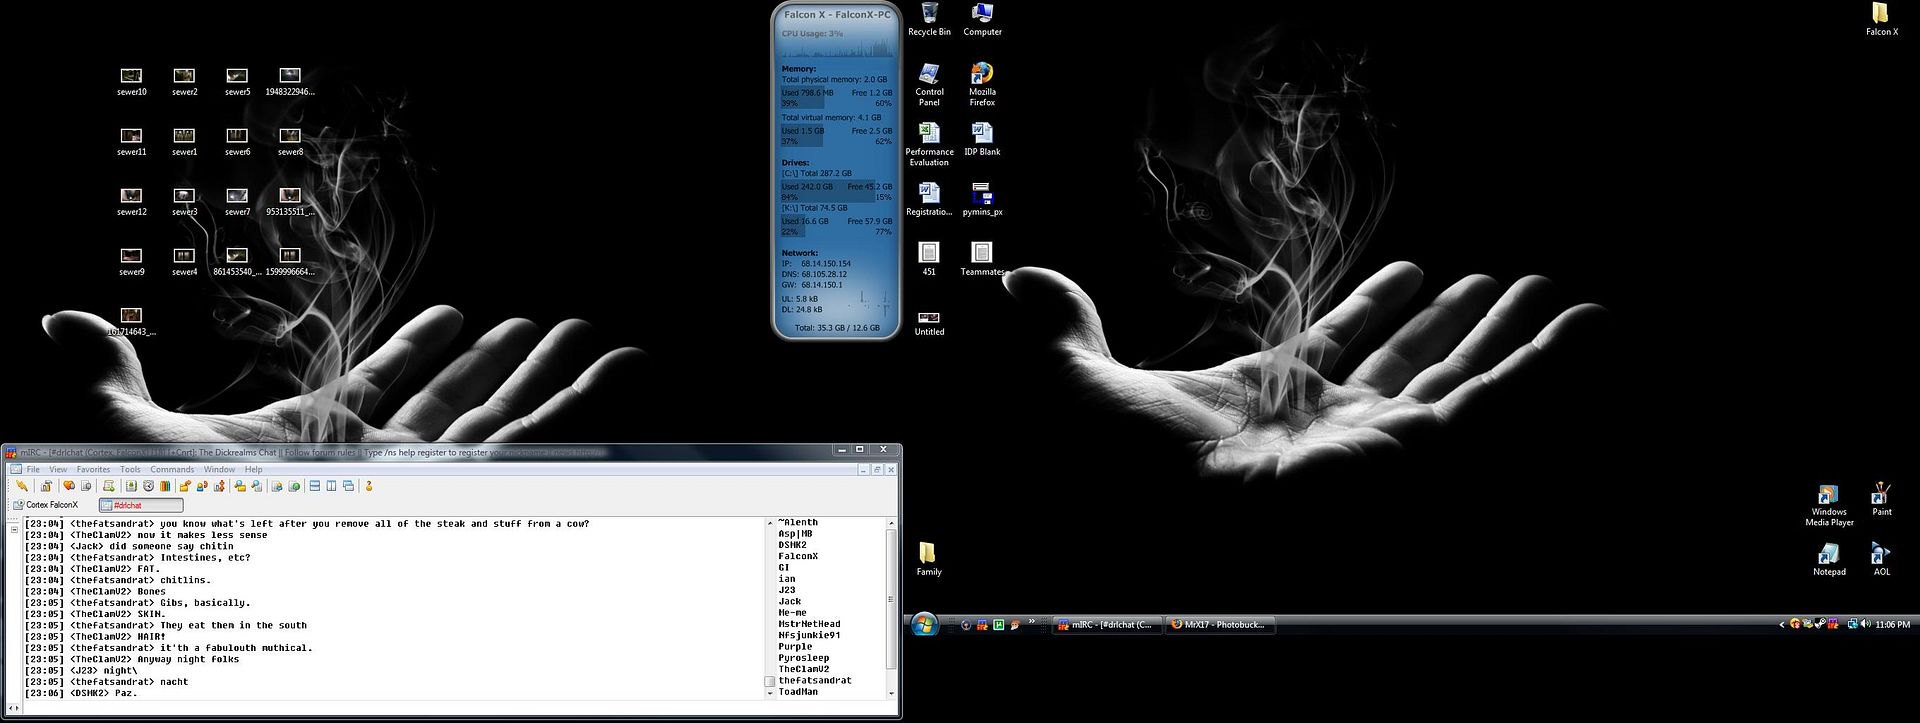
Task: Click chat text scrollbar up arrow
Action: point(770,523)
